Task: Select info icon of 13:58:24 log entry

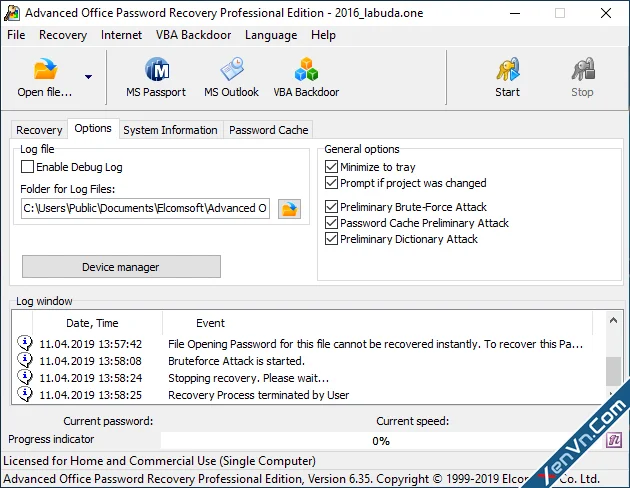Action: click(x=25, y=377)
